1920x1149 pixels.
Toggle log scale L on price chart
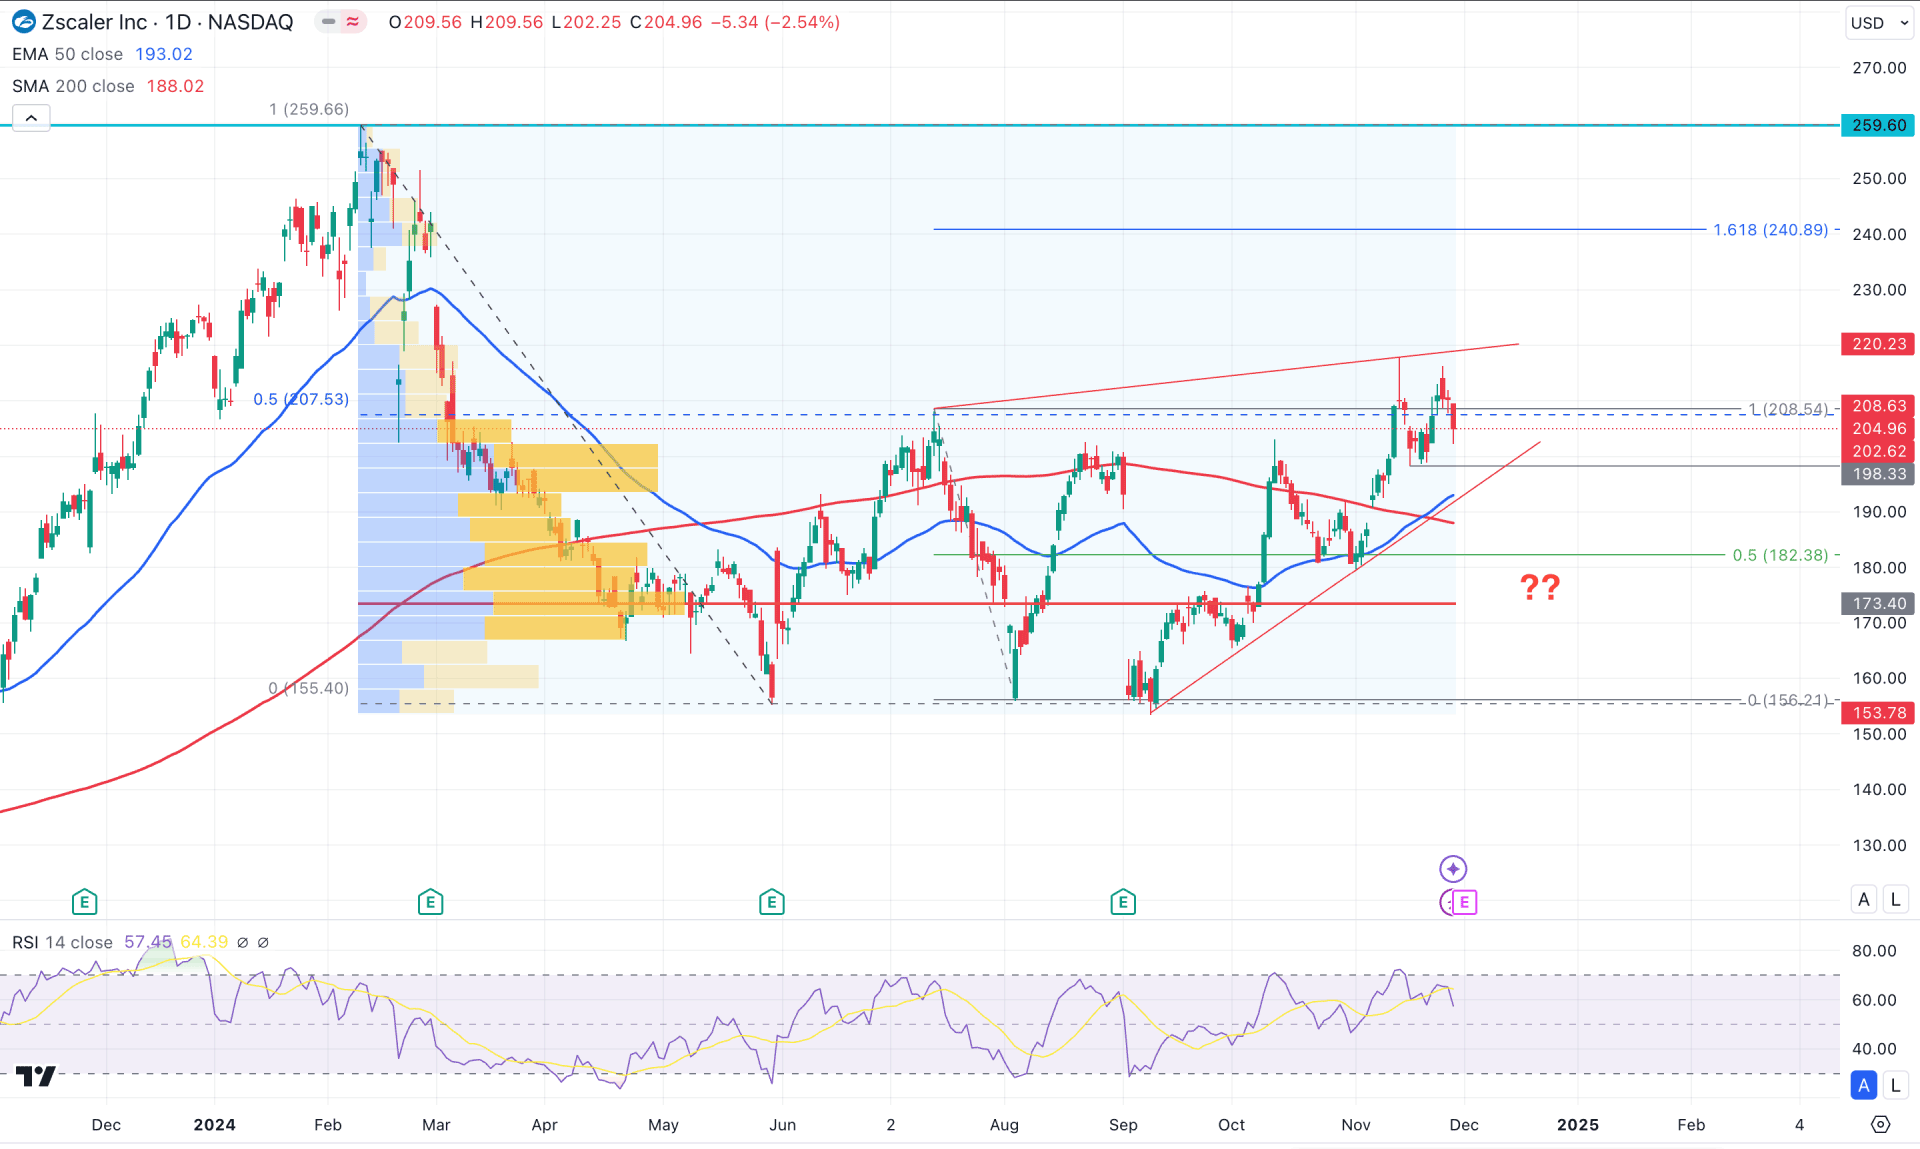pyautogui.click(x=1895, y=899)
